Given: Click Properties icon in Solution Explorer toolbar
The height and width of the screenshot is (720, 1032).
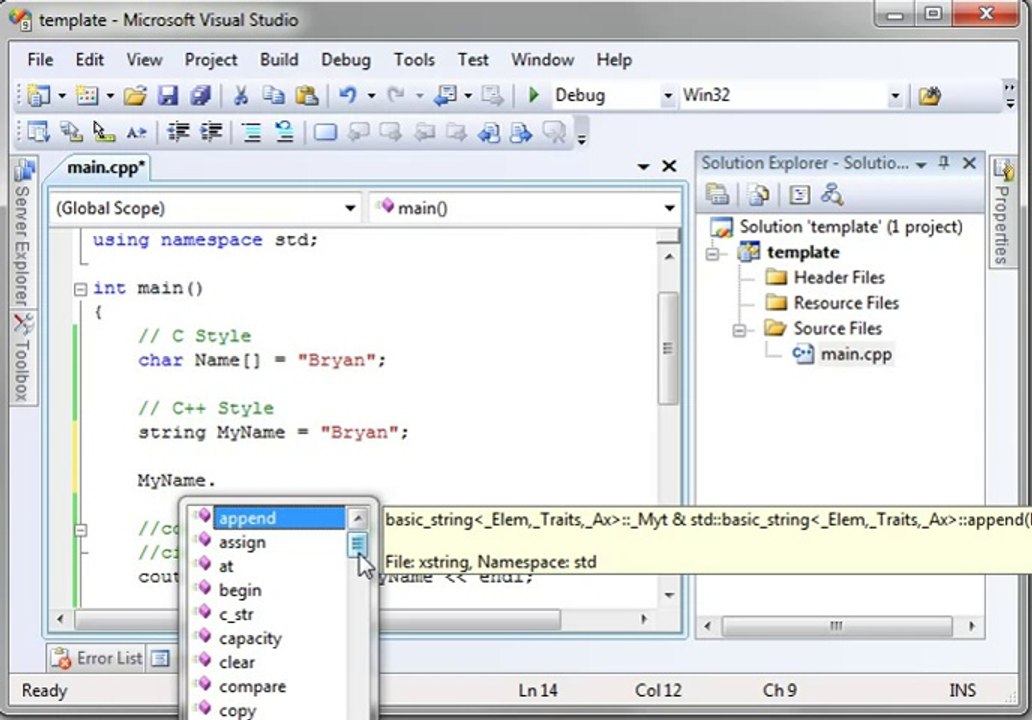Looking at the screenshot, I should [717, 195].
